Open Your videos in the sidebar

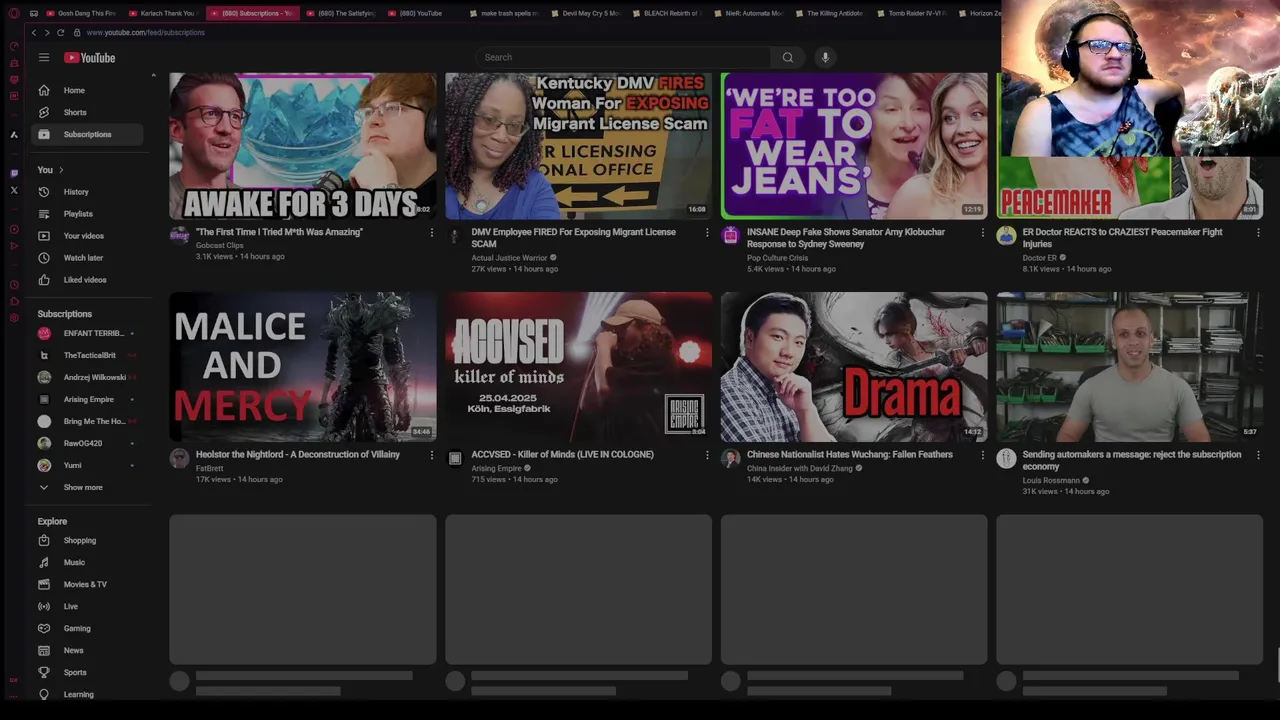[88, 236]
